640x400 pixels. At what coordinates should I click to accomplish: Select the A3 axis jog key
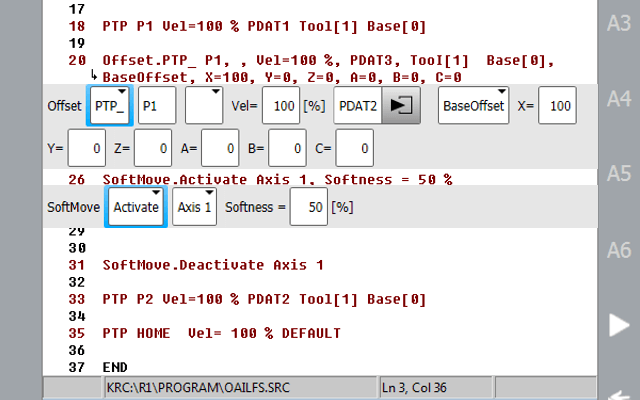[619, 24]
